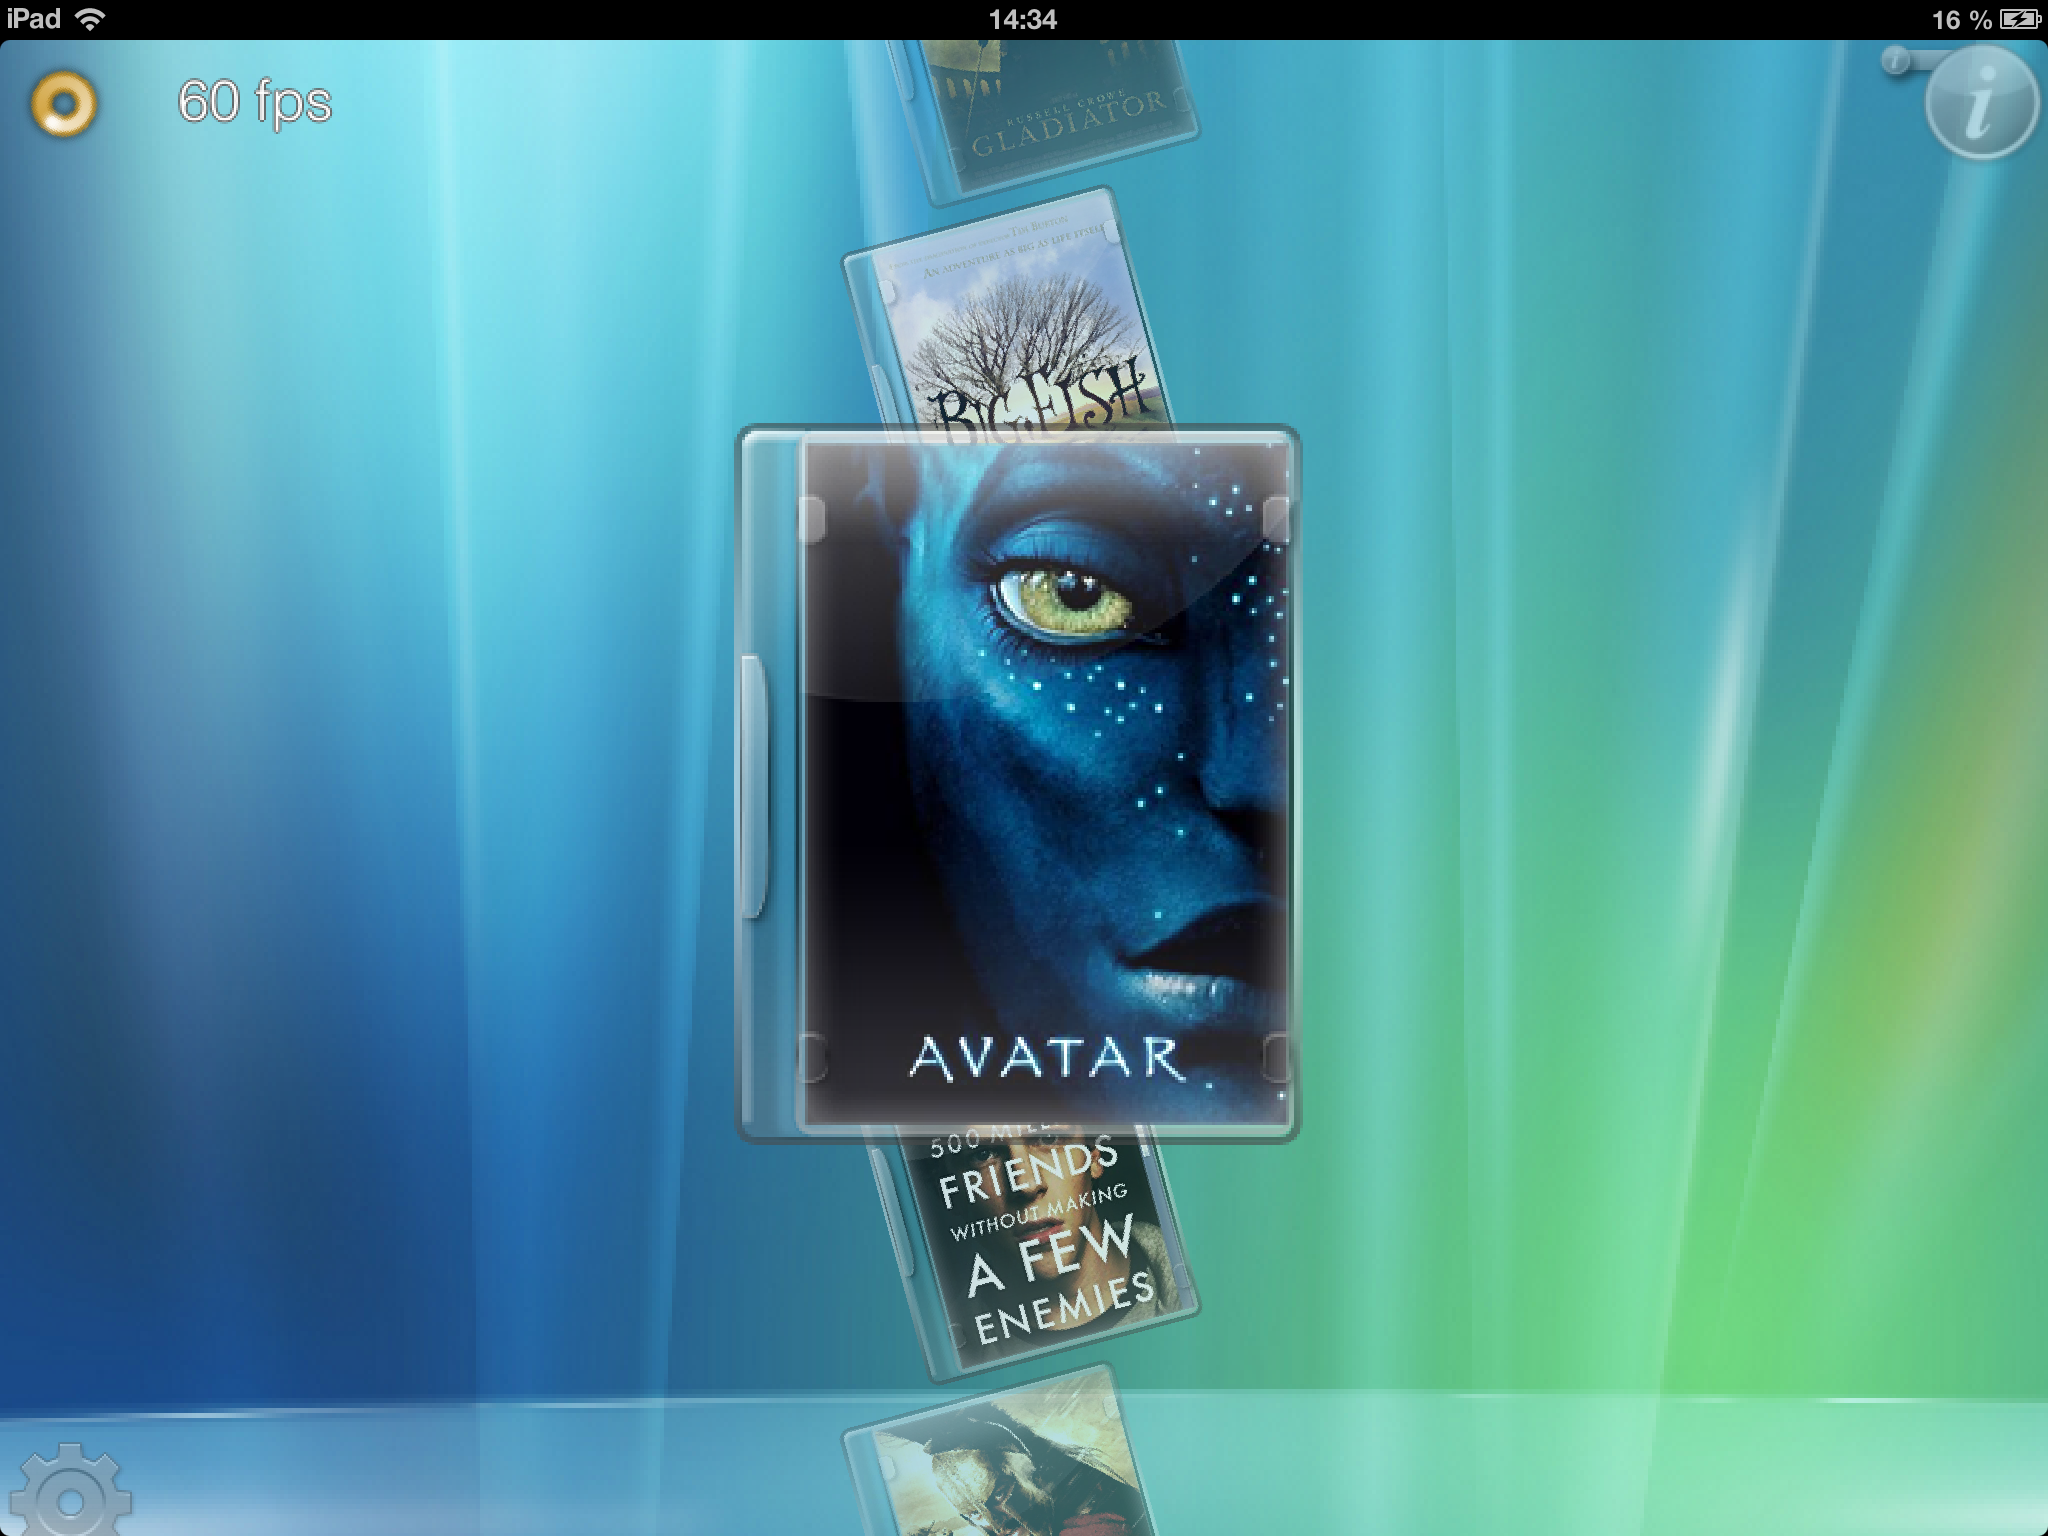Tap the 14:34 clock in status bar
The image size is (2048, 1536).
(x=1022, y=19)
